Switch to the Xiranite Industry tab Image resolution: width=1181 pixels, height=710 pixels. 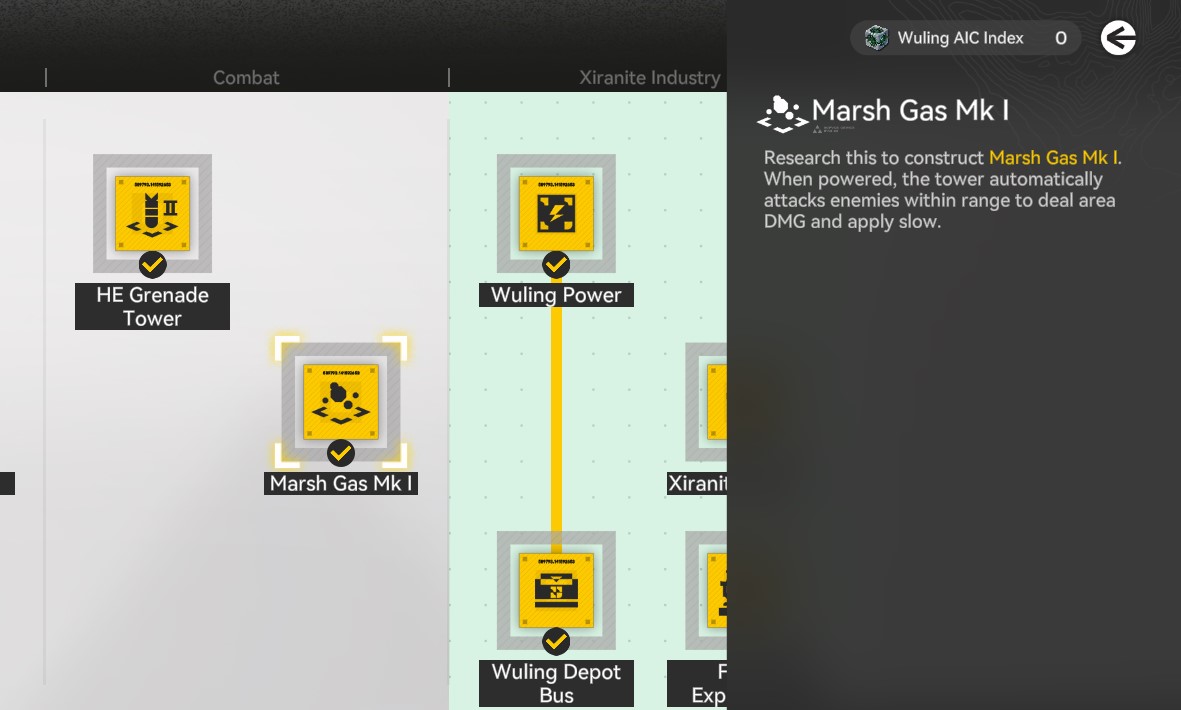649,77
